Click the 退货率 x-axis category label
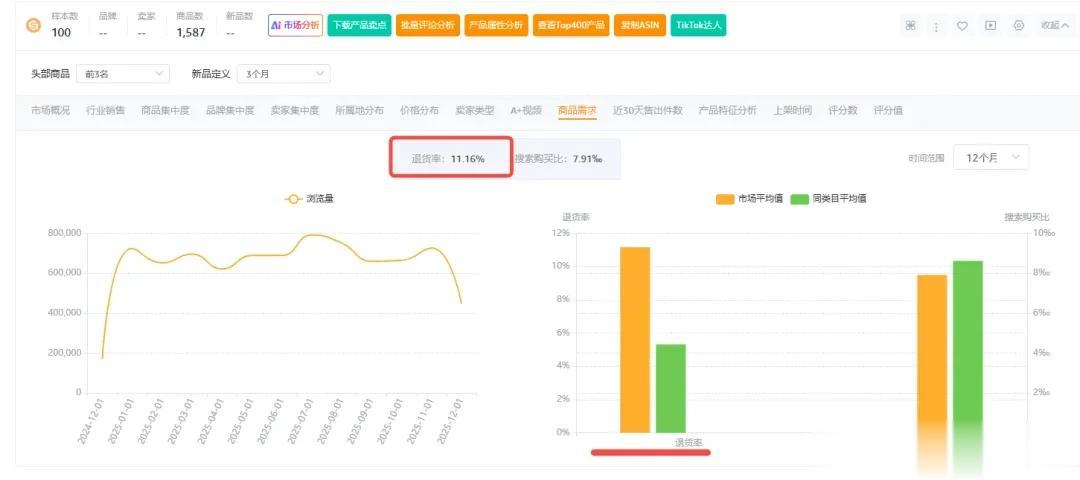The image size is (1080, 480). [x=689, y=442]
